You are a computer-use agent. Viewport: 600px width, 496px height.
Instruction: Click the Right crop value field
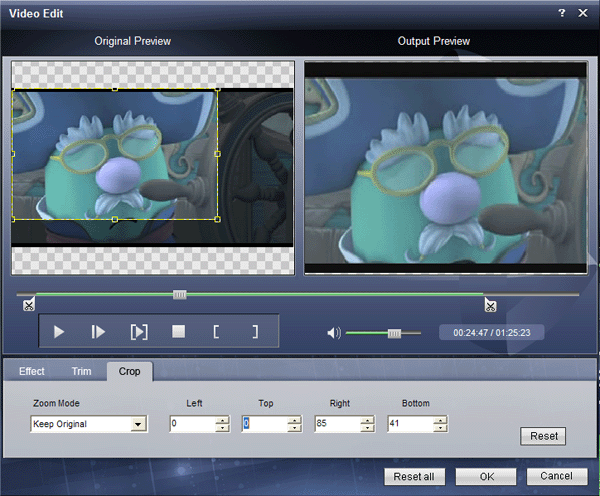338,424
